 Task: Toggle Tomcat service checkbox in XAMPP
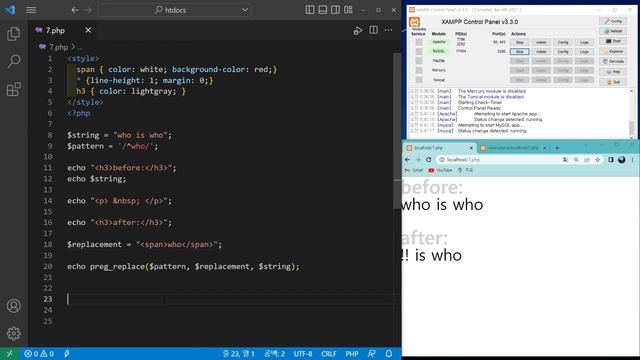419,80
